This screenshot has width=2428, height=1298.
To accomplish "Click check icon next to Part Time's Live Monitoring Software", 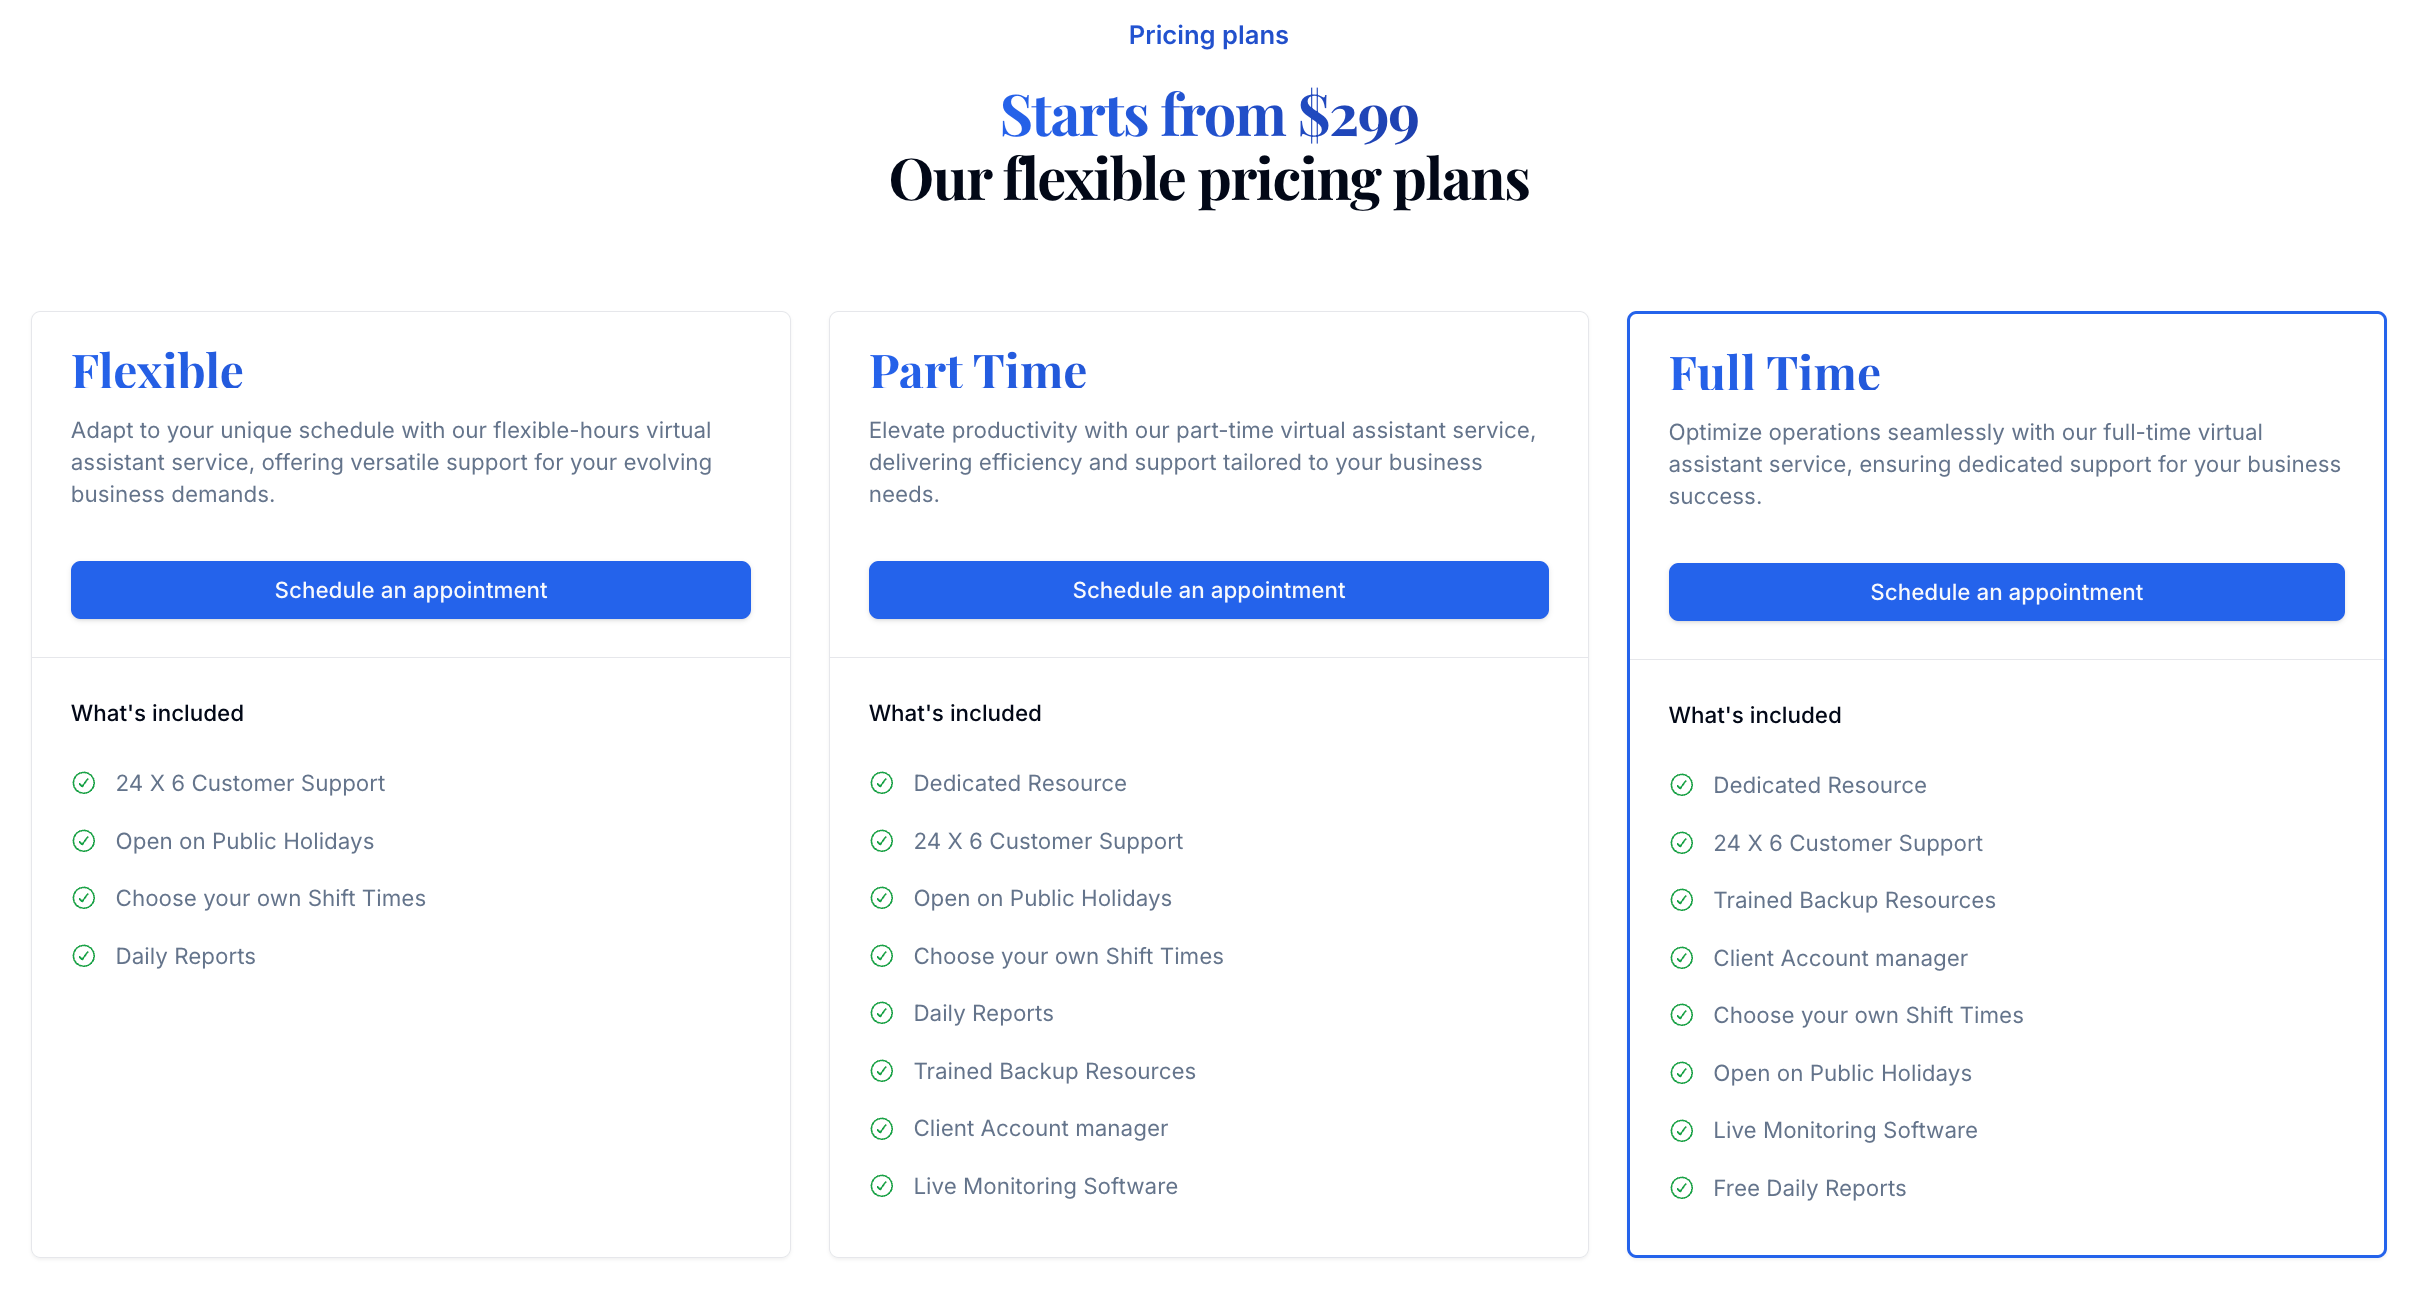I will pyautogui.click(x=882, y=1186).
